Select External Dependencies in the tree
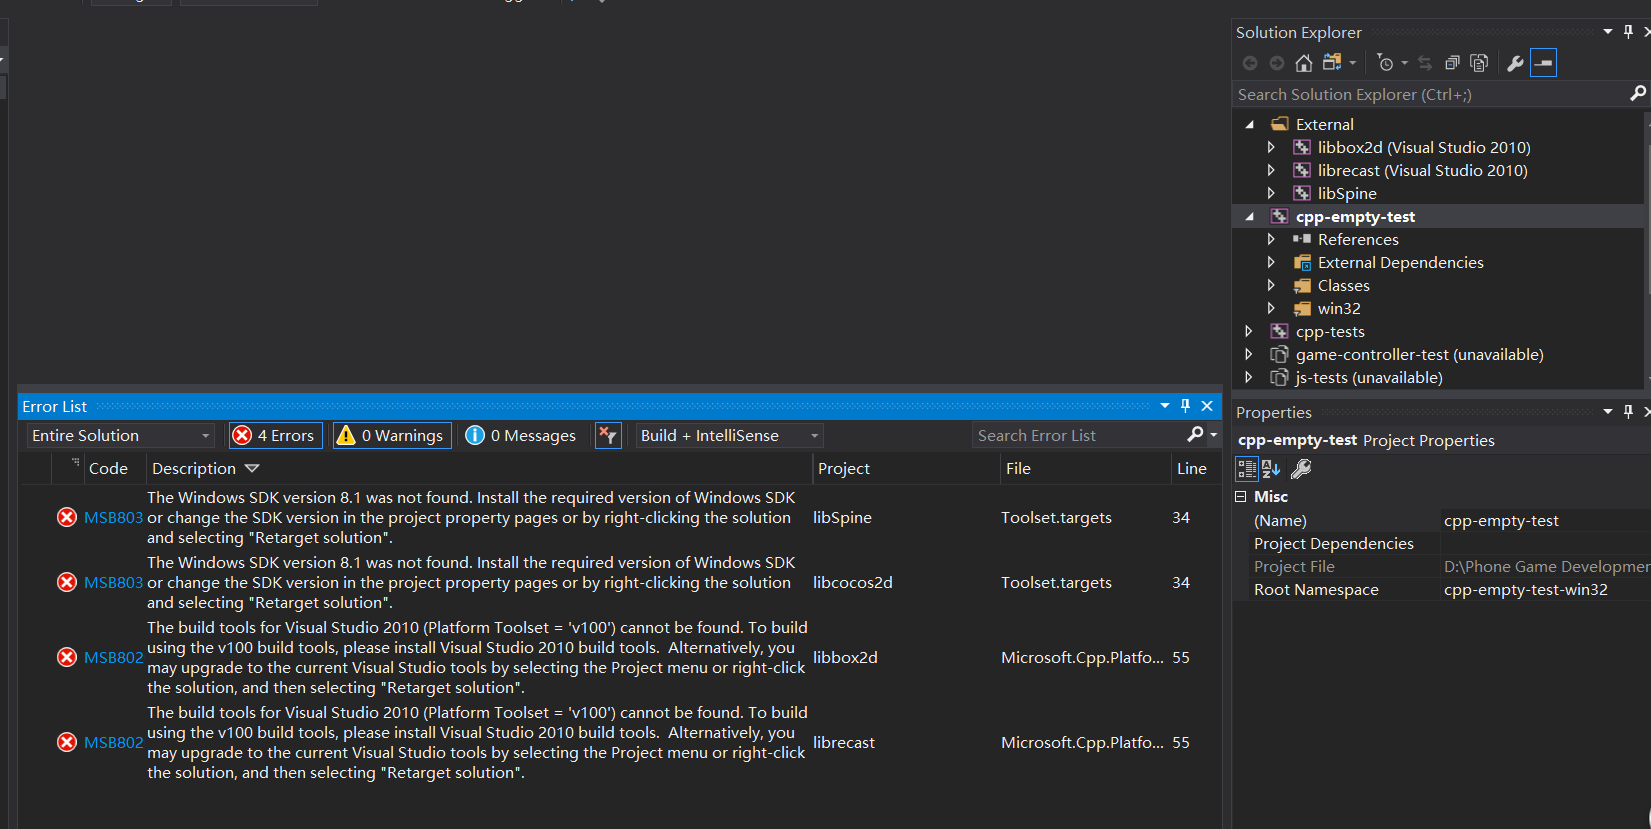1651x829 pixels. coord(1400,262)
